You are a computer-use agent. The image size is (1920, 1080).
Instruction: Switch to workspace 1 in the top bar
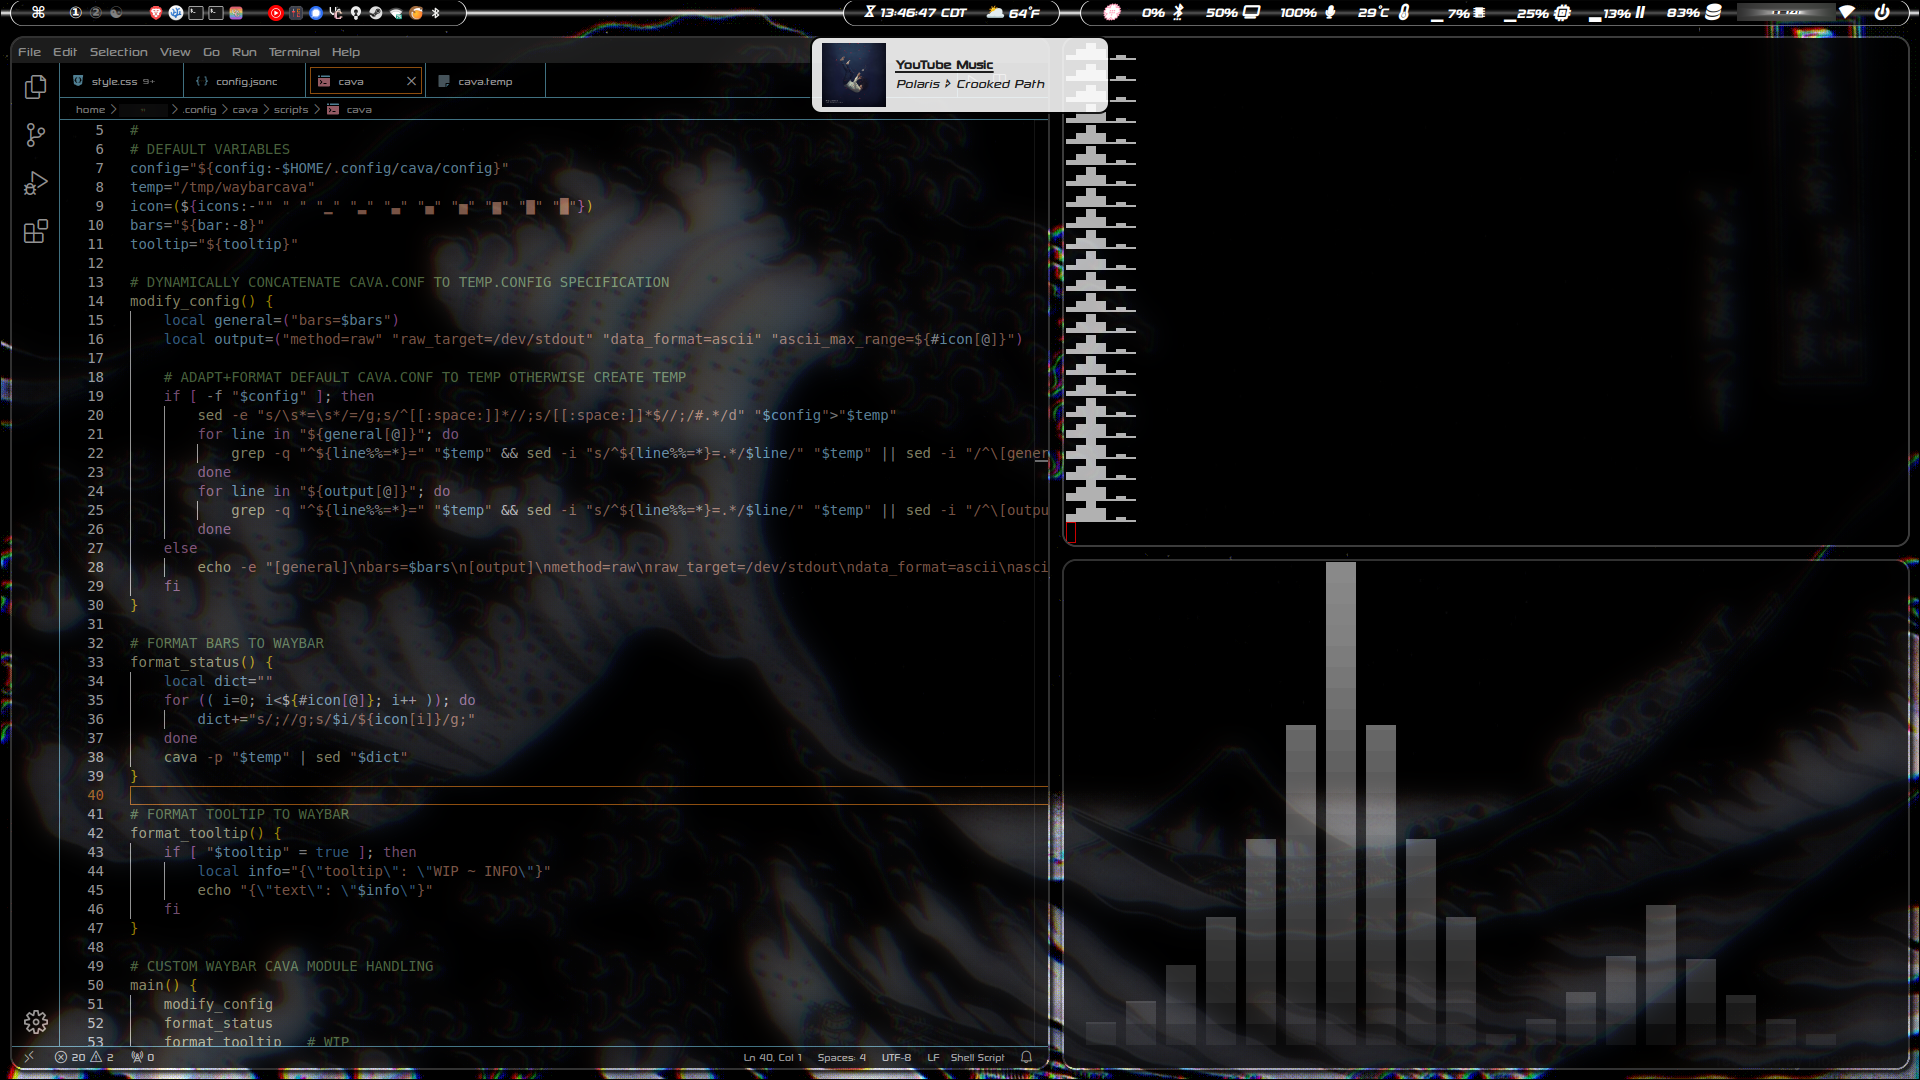coord(76,13)
